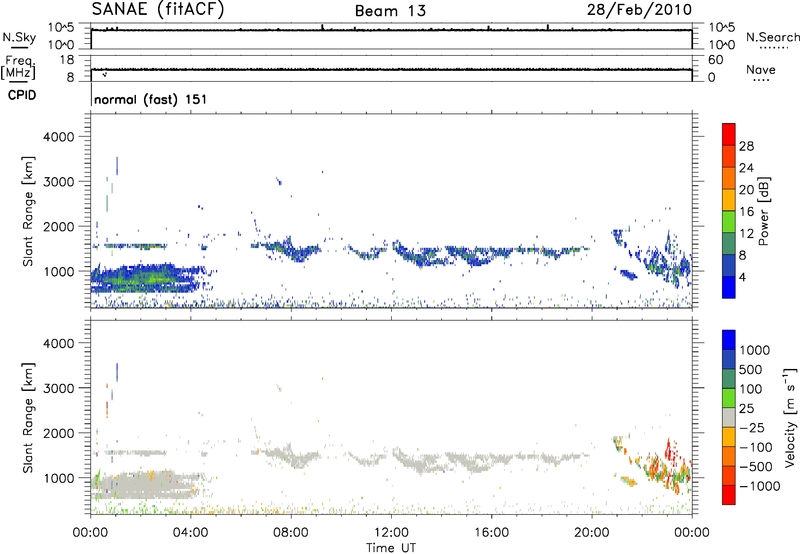Select the 1000 tick in the velocity panel
The width and height of the screenshot is (800, 554).
click(58, 477)
